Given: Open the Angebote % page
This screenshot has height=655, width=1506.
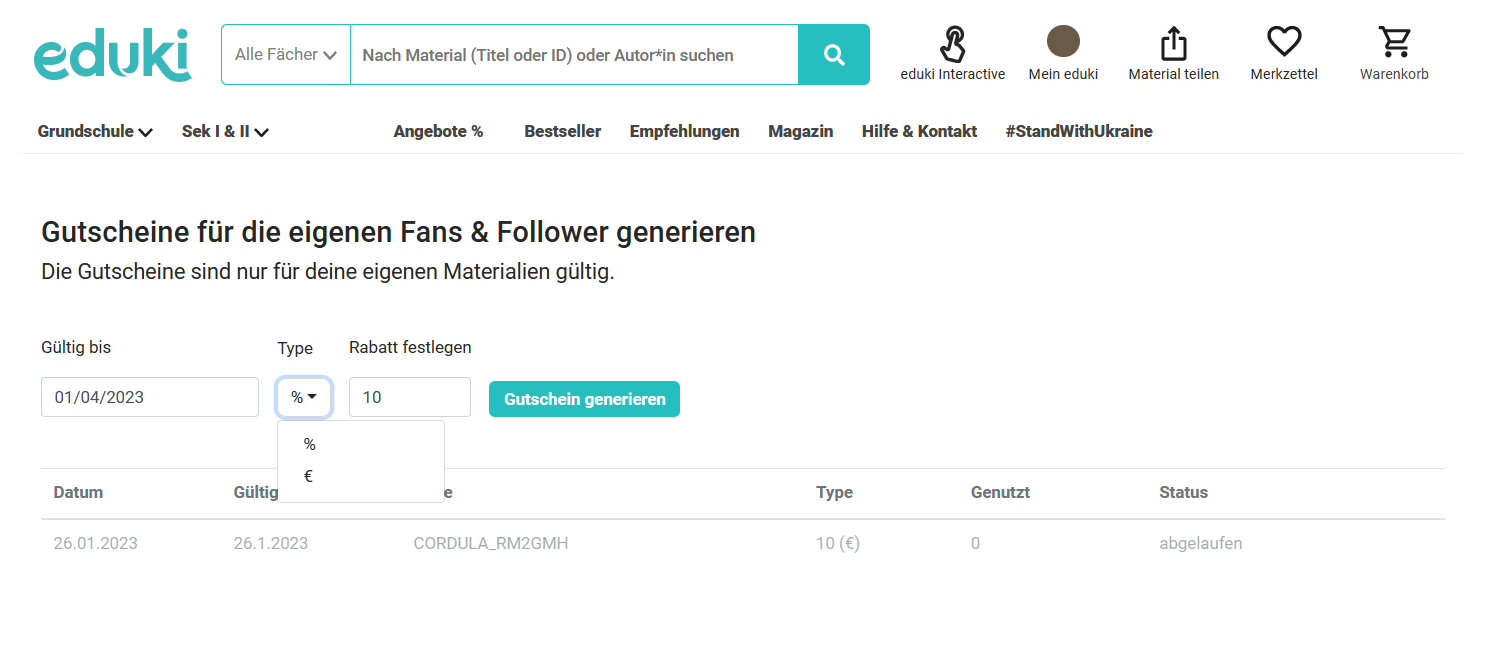Looking at the screenshot, I should click(x=438, y=131).
